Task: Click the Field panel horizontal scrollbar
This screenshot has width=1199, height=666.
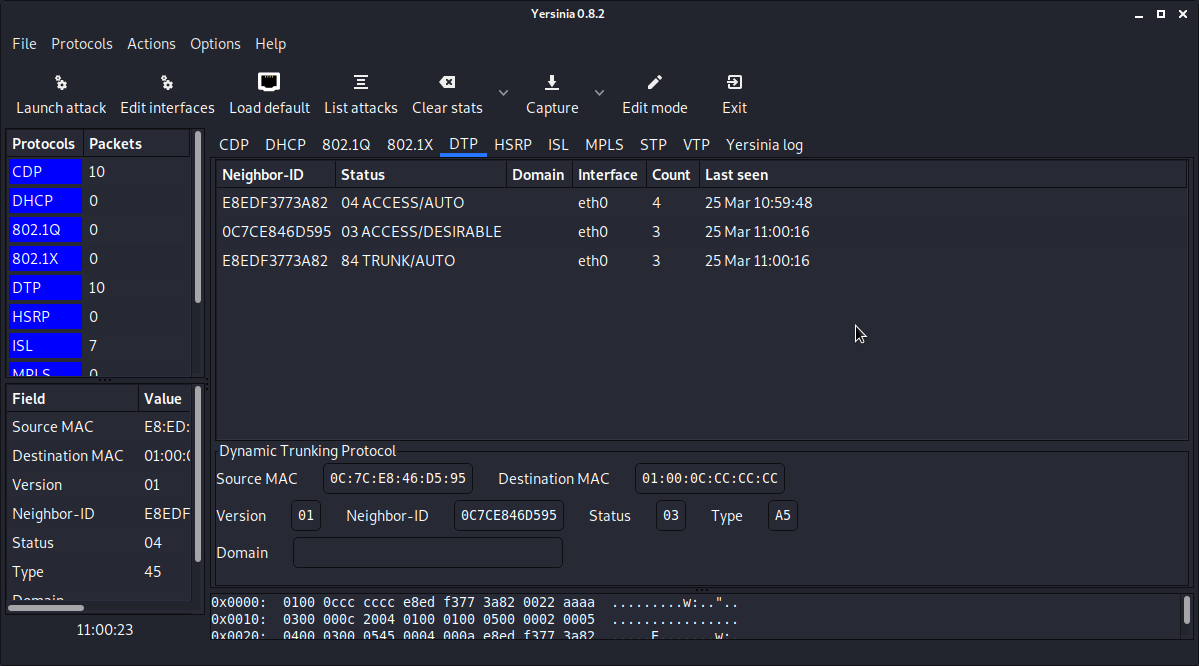Action: [x=46, y=608]
